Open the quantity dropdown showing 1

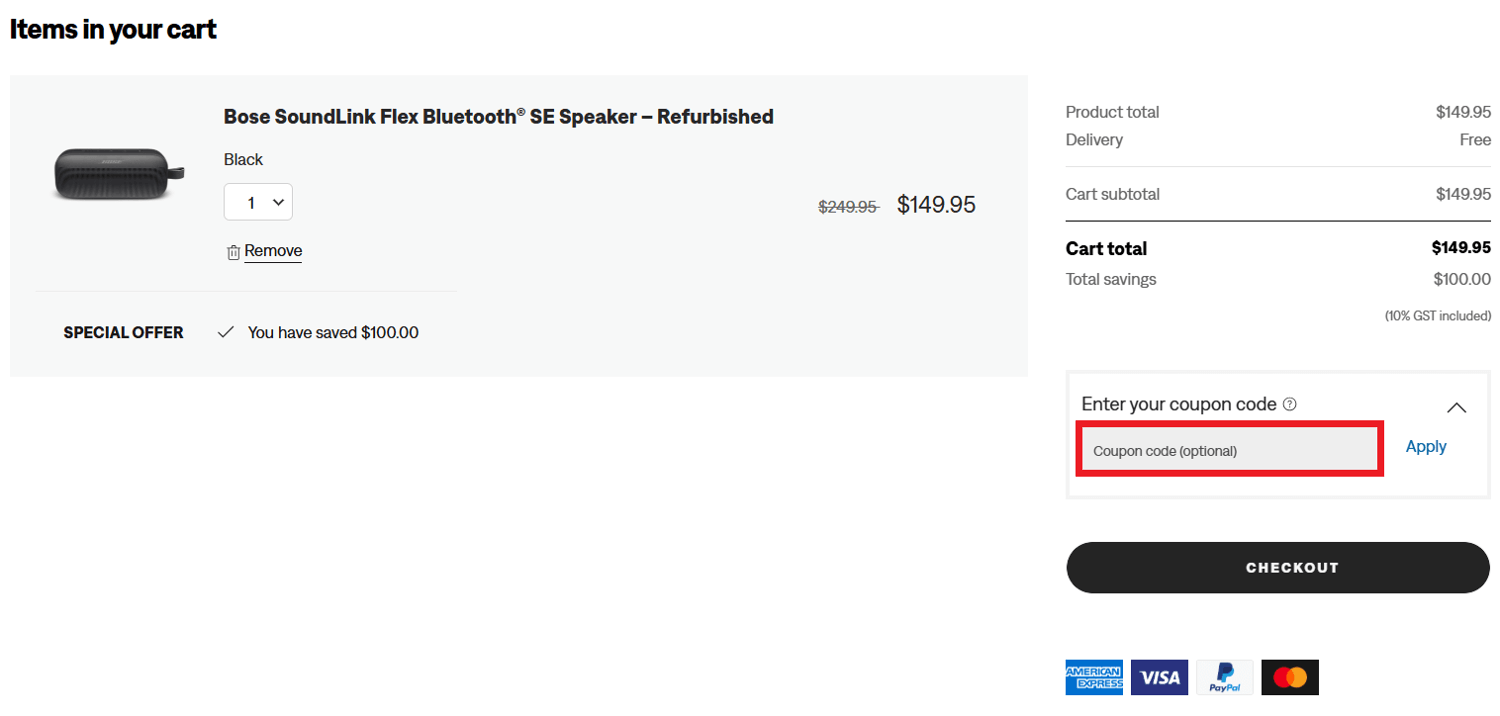(258, 202)
